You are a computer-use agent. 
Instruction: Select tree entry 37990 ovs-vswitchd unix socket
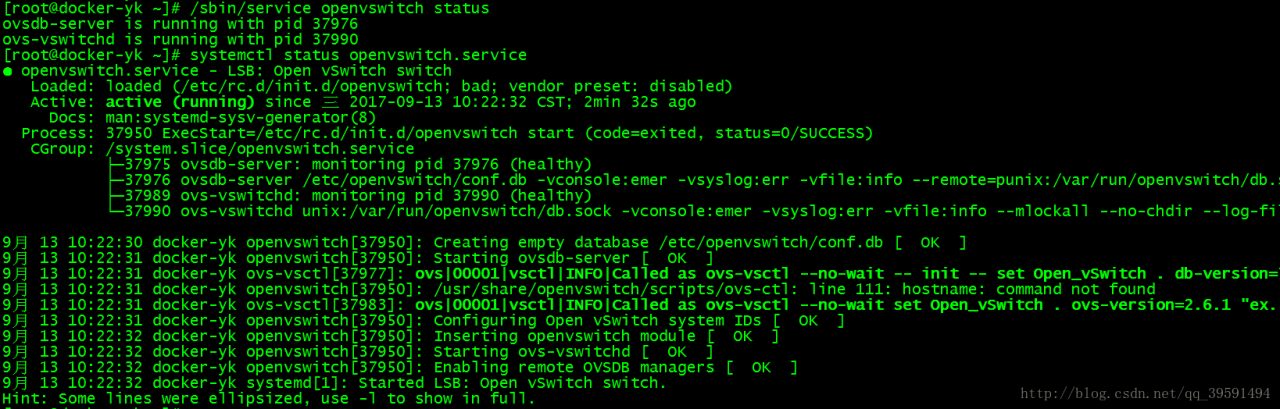tap(400, 211)
